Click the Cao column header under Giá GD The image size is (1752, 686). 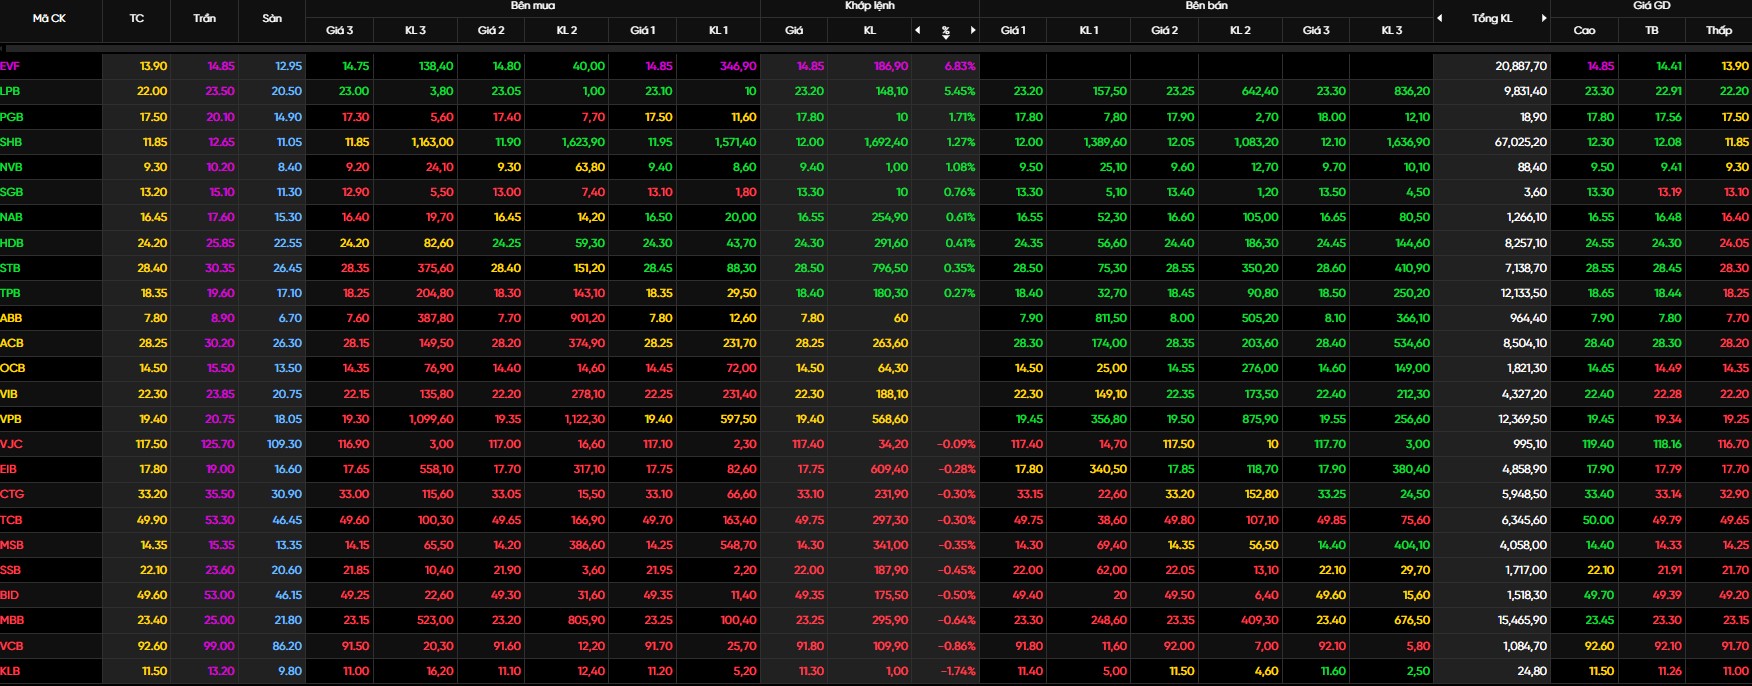pyautogui.click(x=1584, y=30)
